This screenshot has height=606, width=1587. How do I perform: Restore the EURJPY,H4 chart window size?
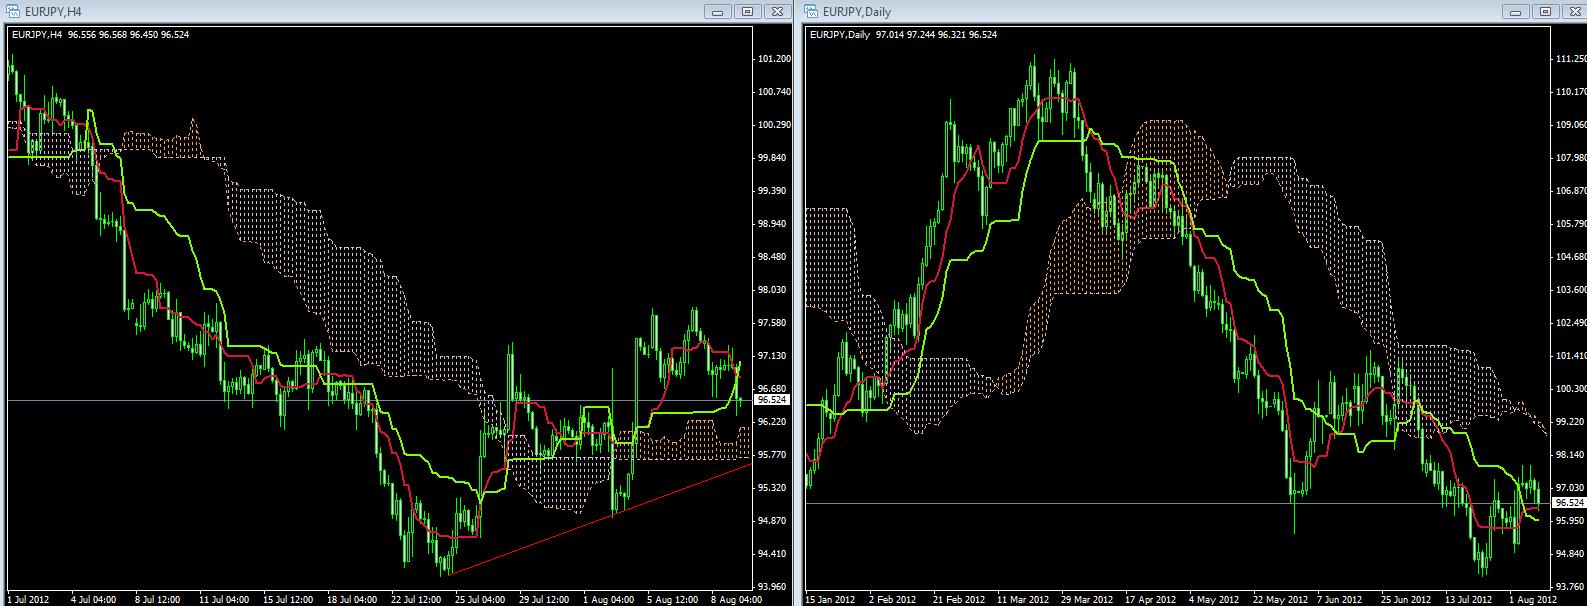(747, 11)
